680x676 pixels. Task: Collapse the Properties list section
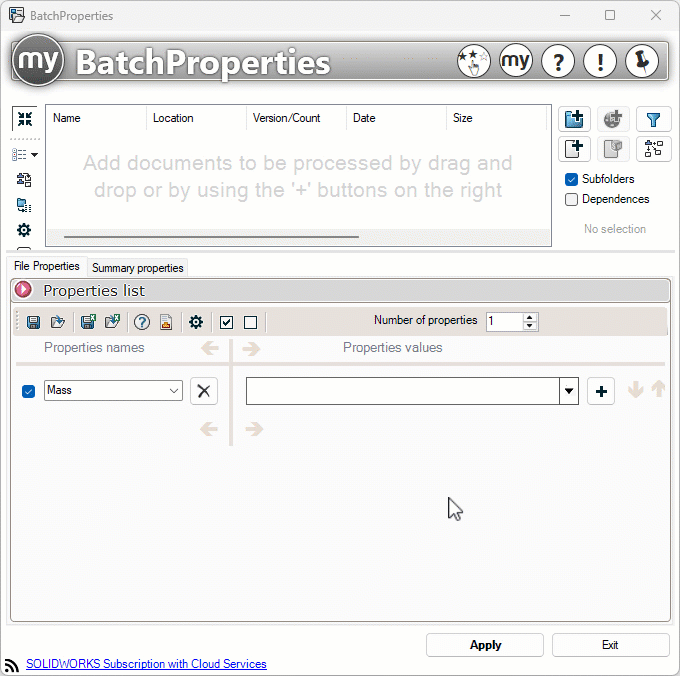click(24, 290)
